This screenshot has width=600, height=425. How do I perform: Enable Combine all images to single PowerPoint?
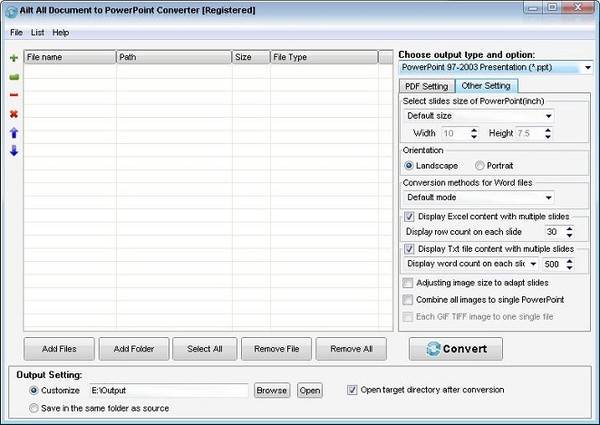(x=408, y=300)
